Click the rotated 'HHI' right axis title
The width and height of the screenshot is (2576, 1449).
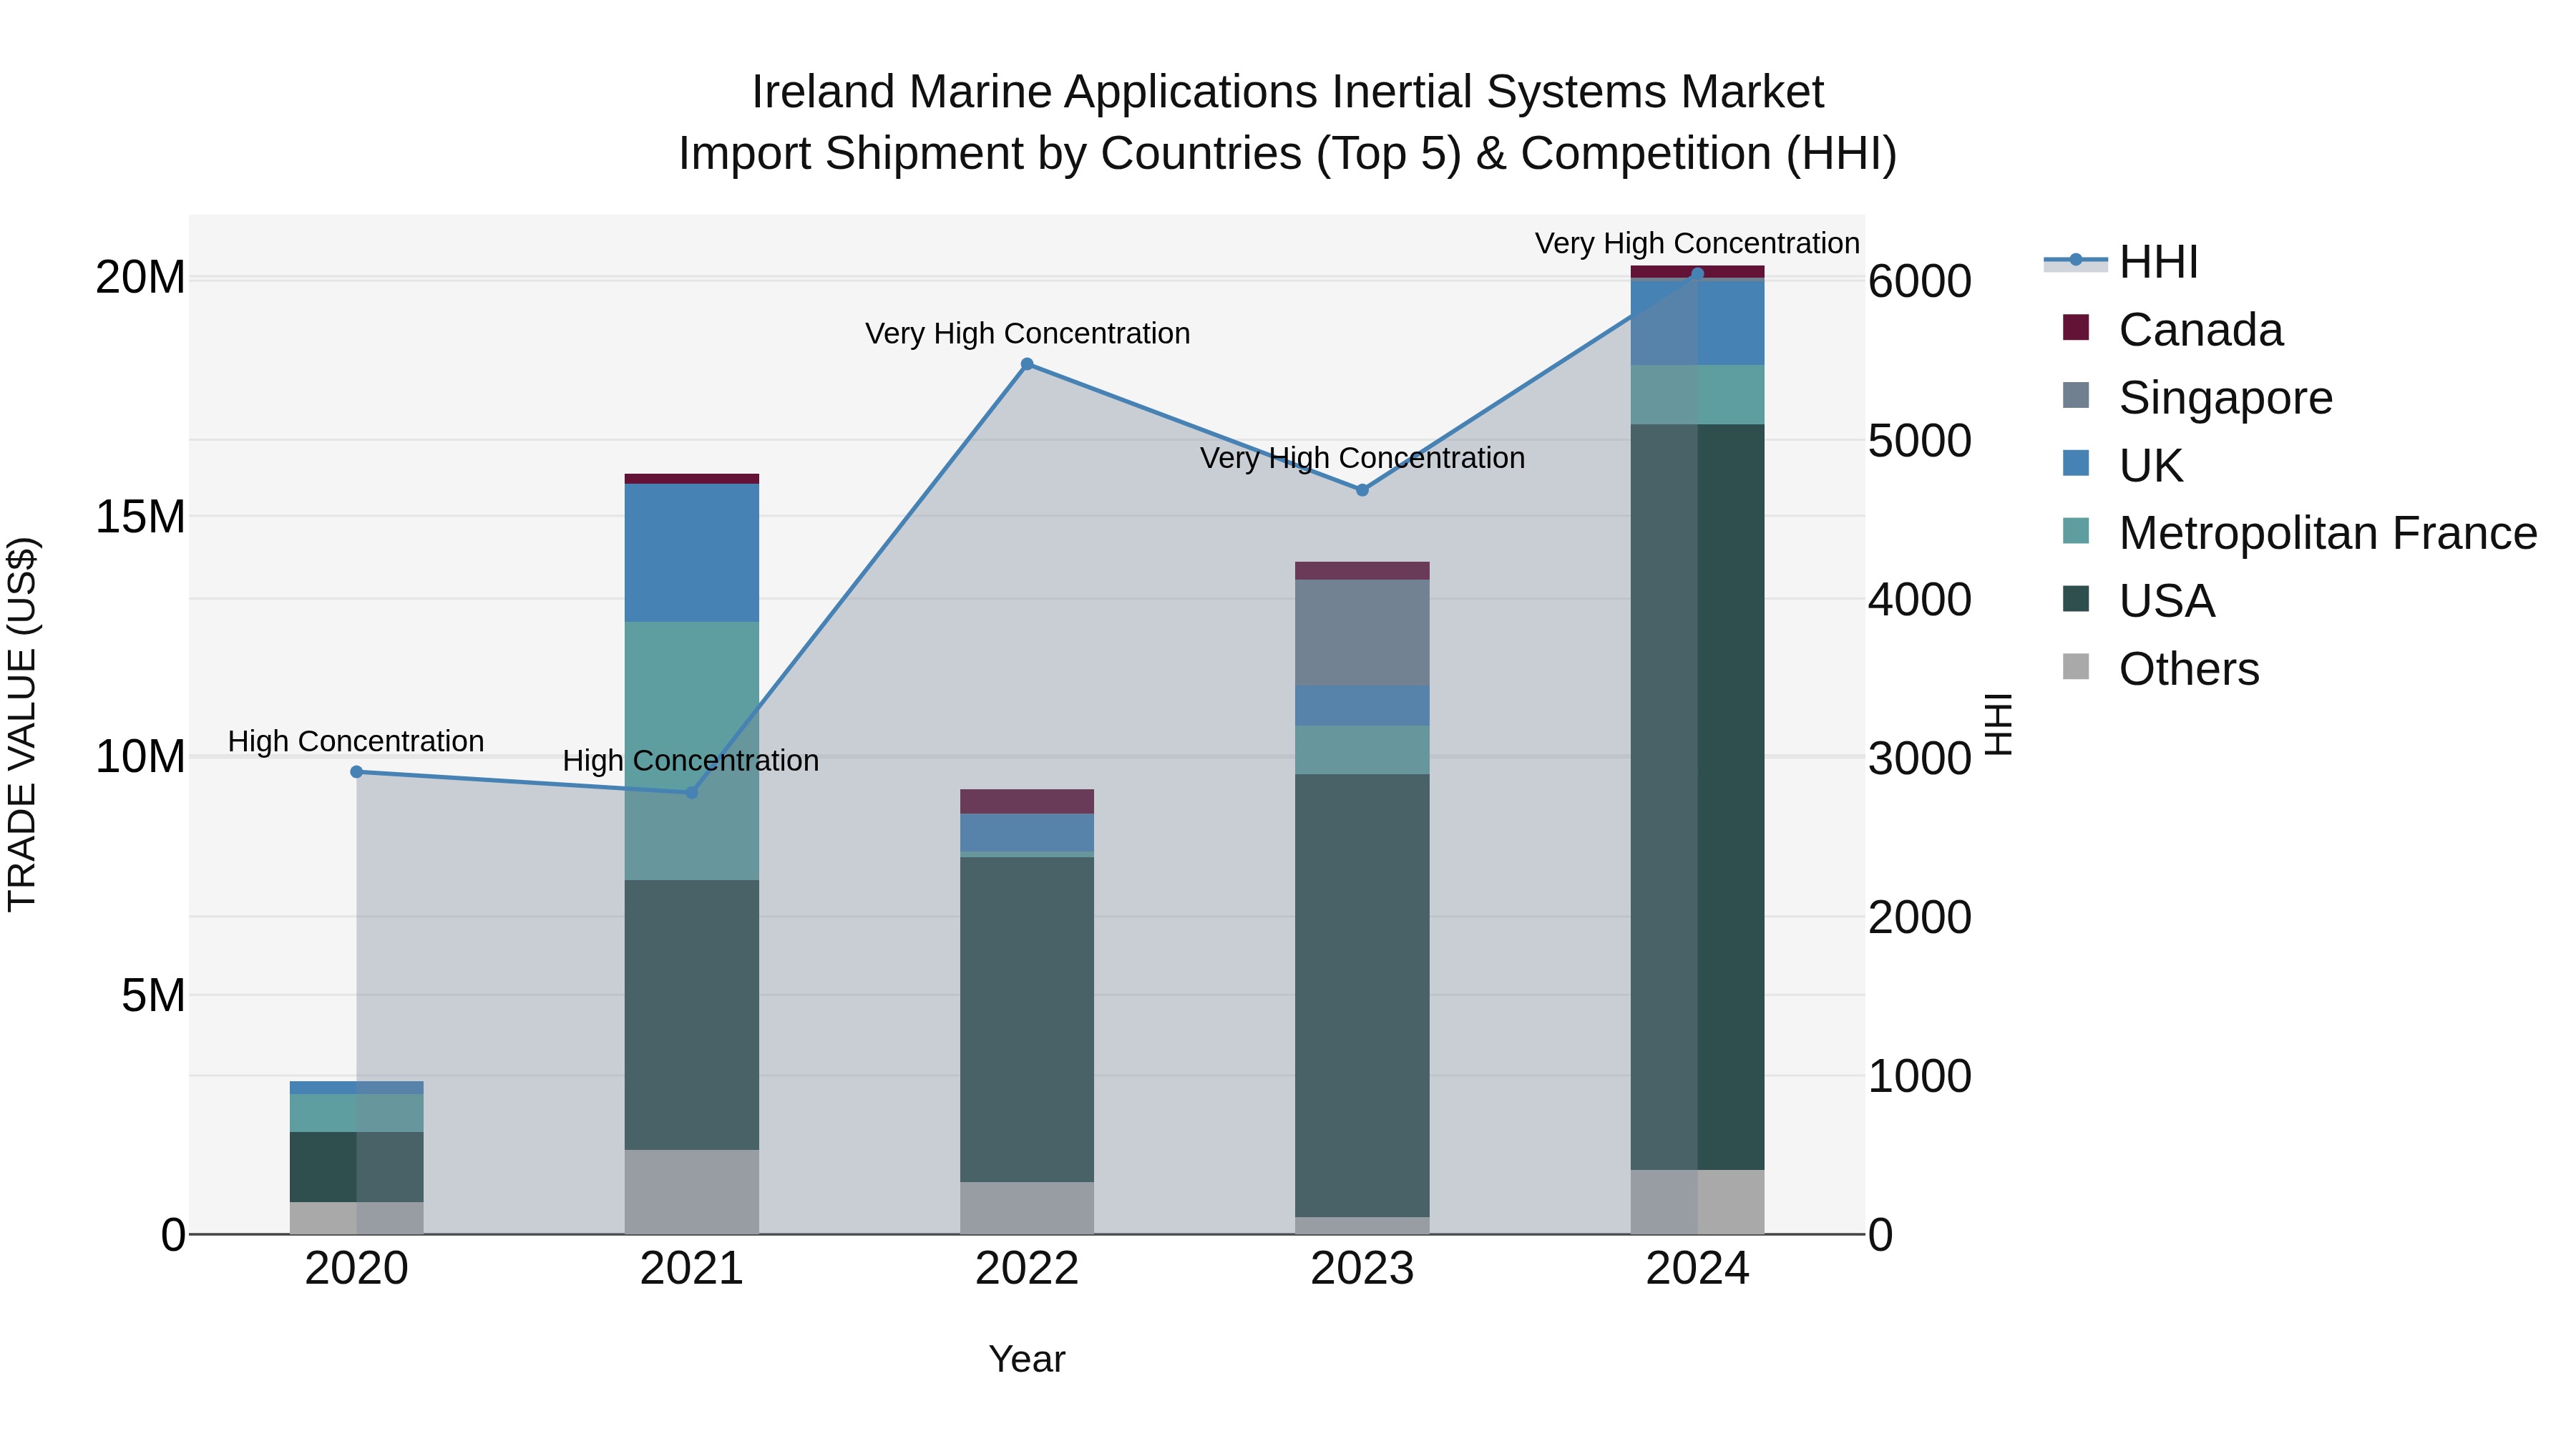click(1998, 724)
